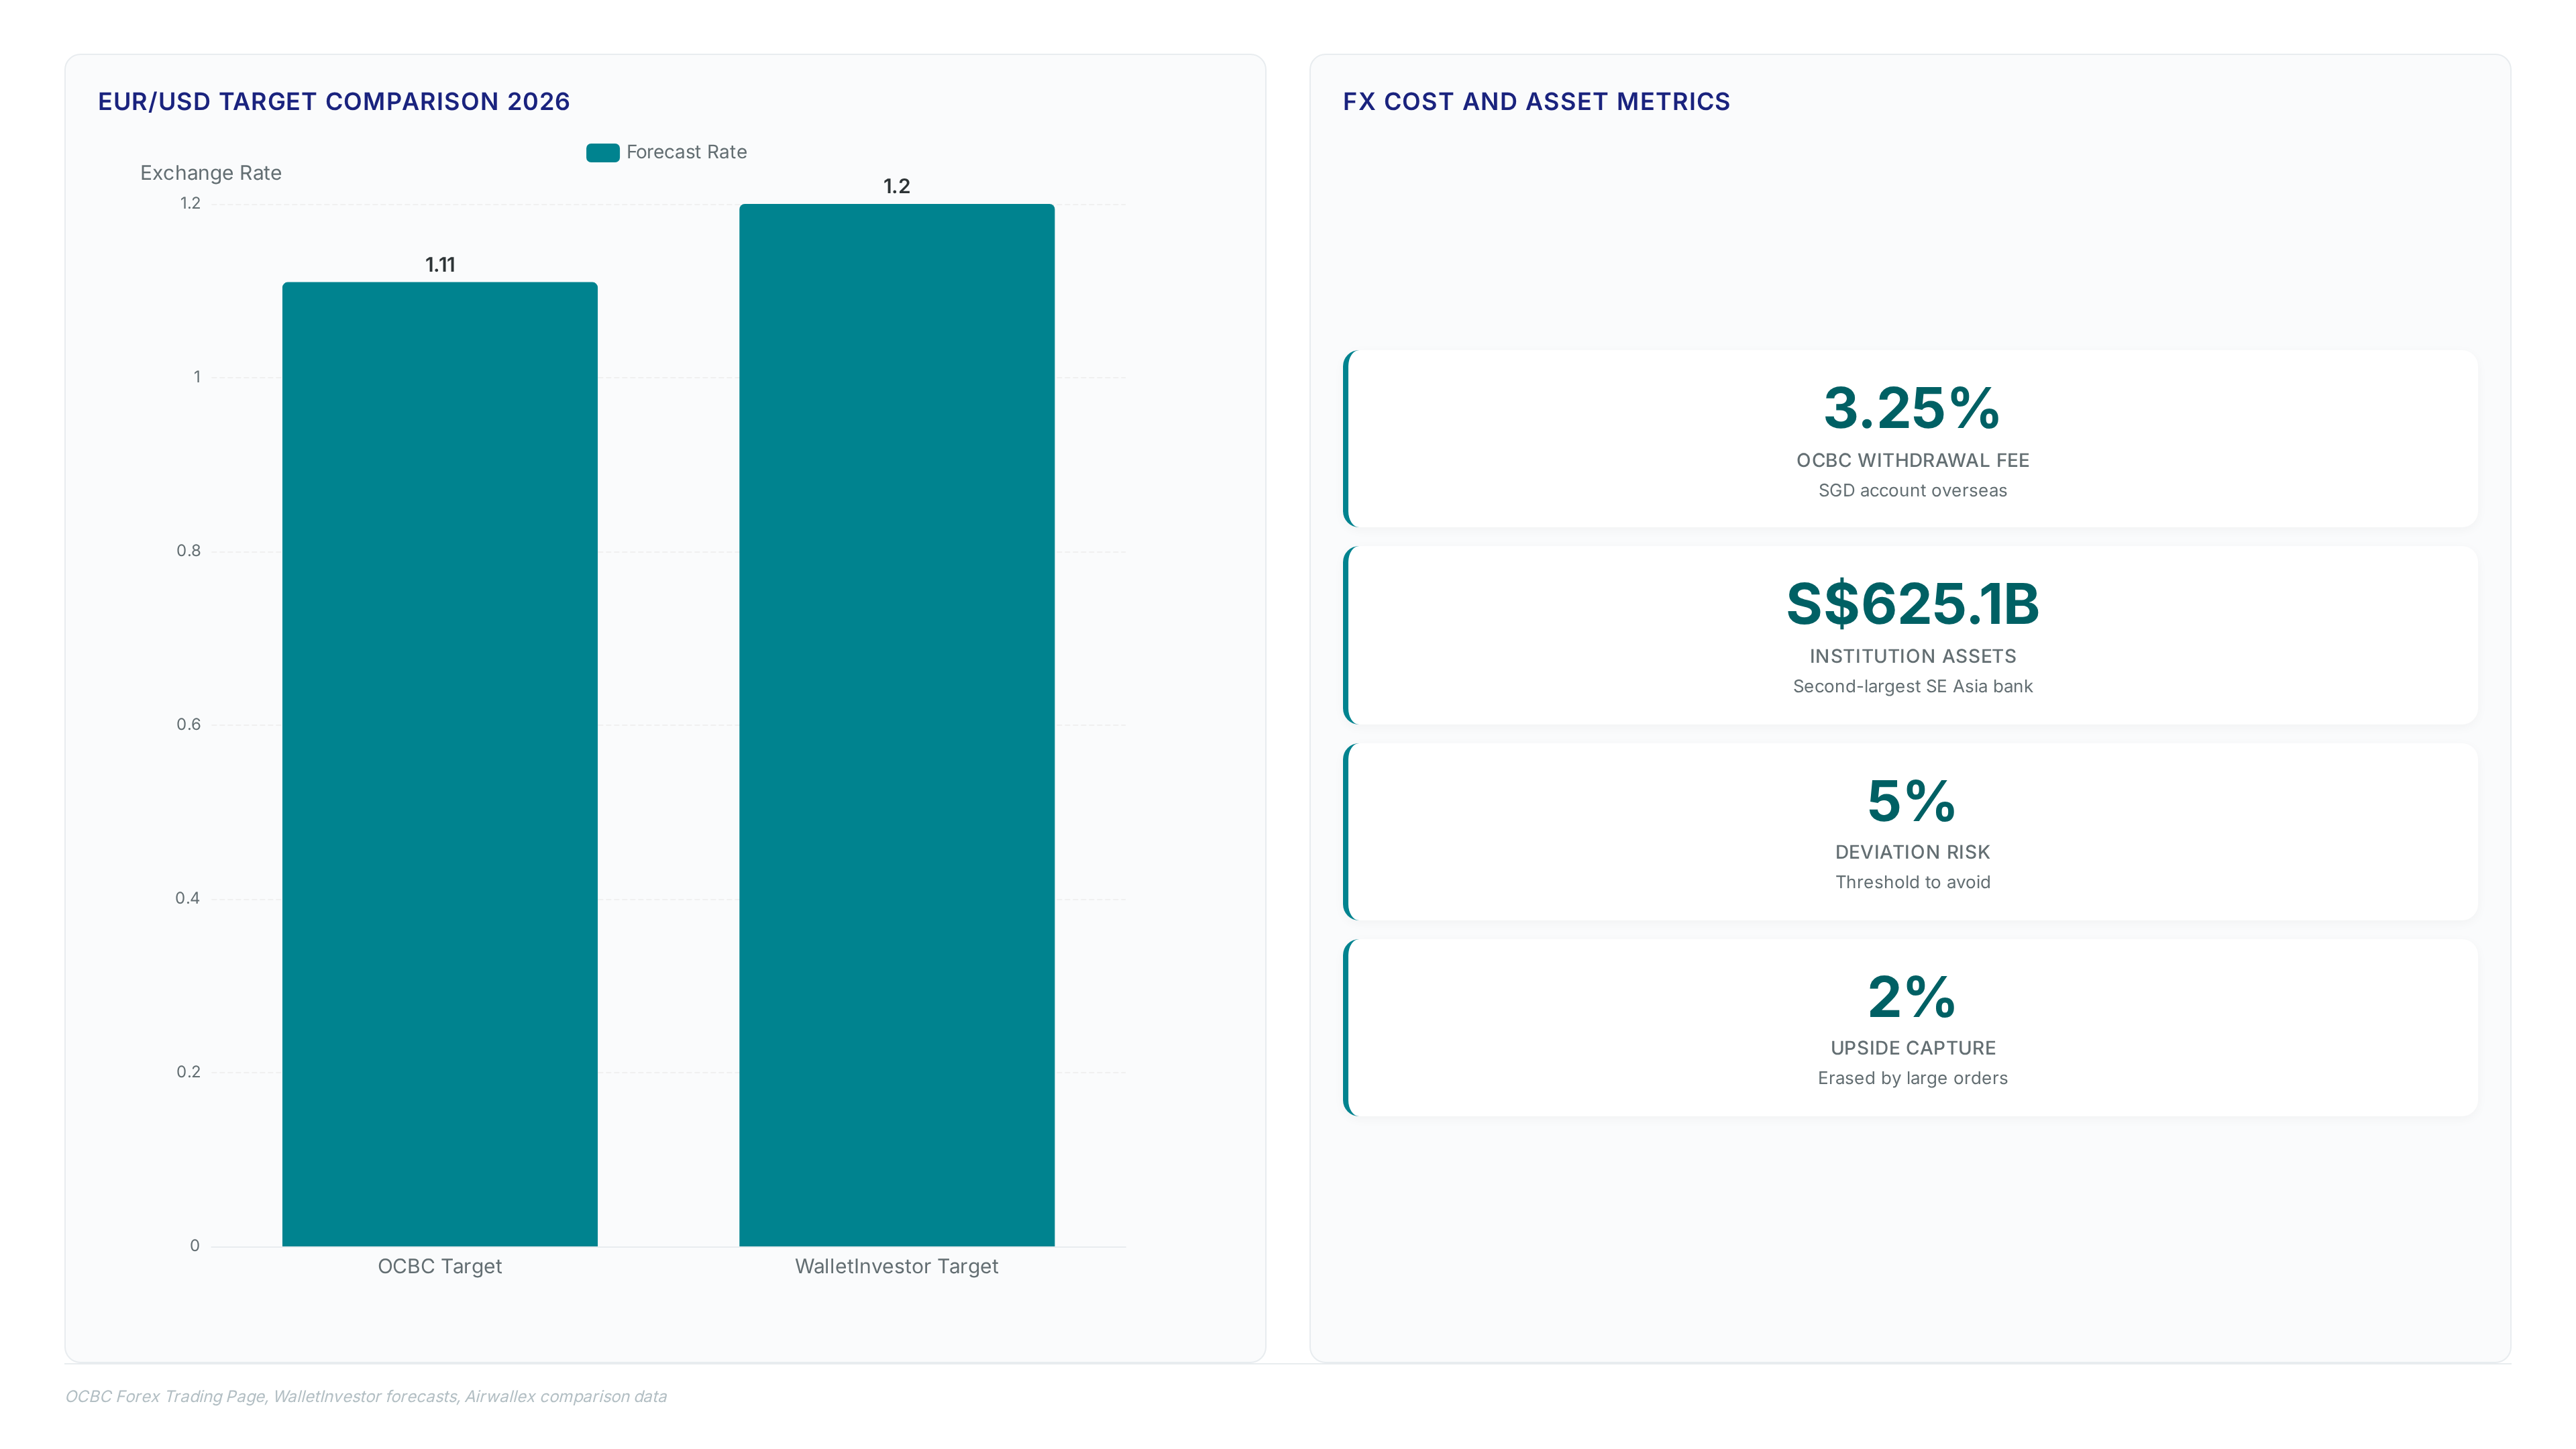Click the 0 y-axis tick label
Viewport: 2576px width, 1449px height.
point(195,1246)
